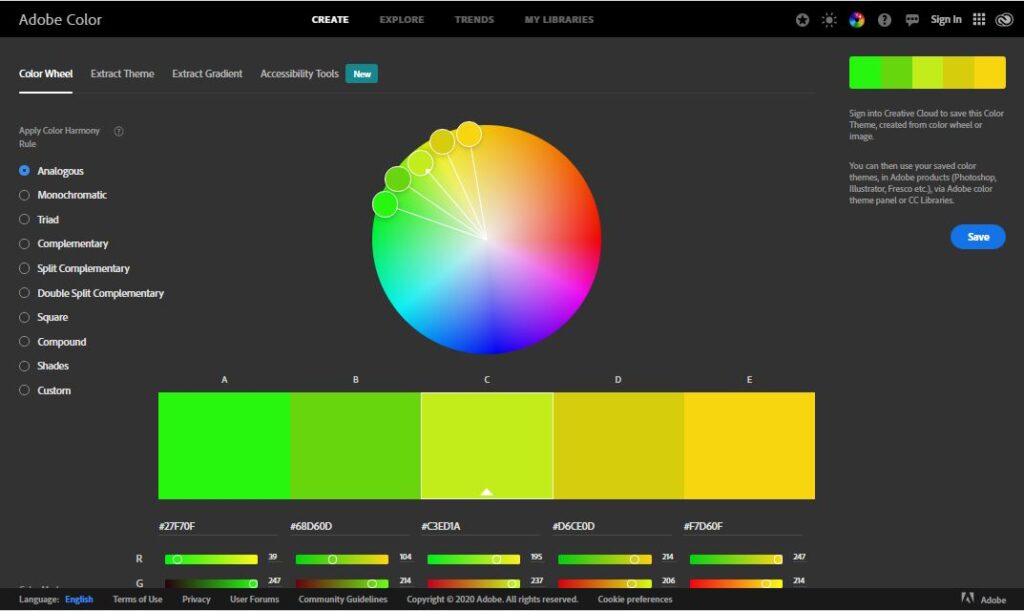This screenshot has width=1024, height=611.
Task: Click hex field #27F70F
Action: pos(218,526)
